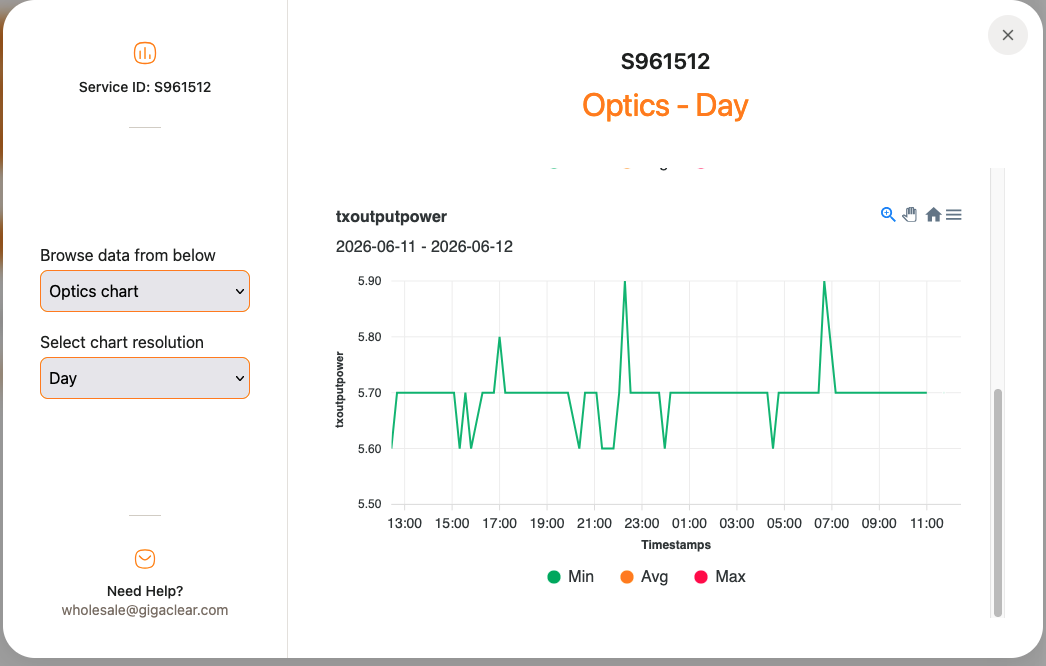
Task: Click the green Min legend color marker
Action: coord(554,577)
